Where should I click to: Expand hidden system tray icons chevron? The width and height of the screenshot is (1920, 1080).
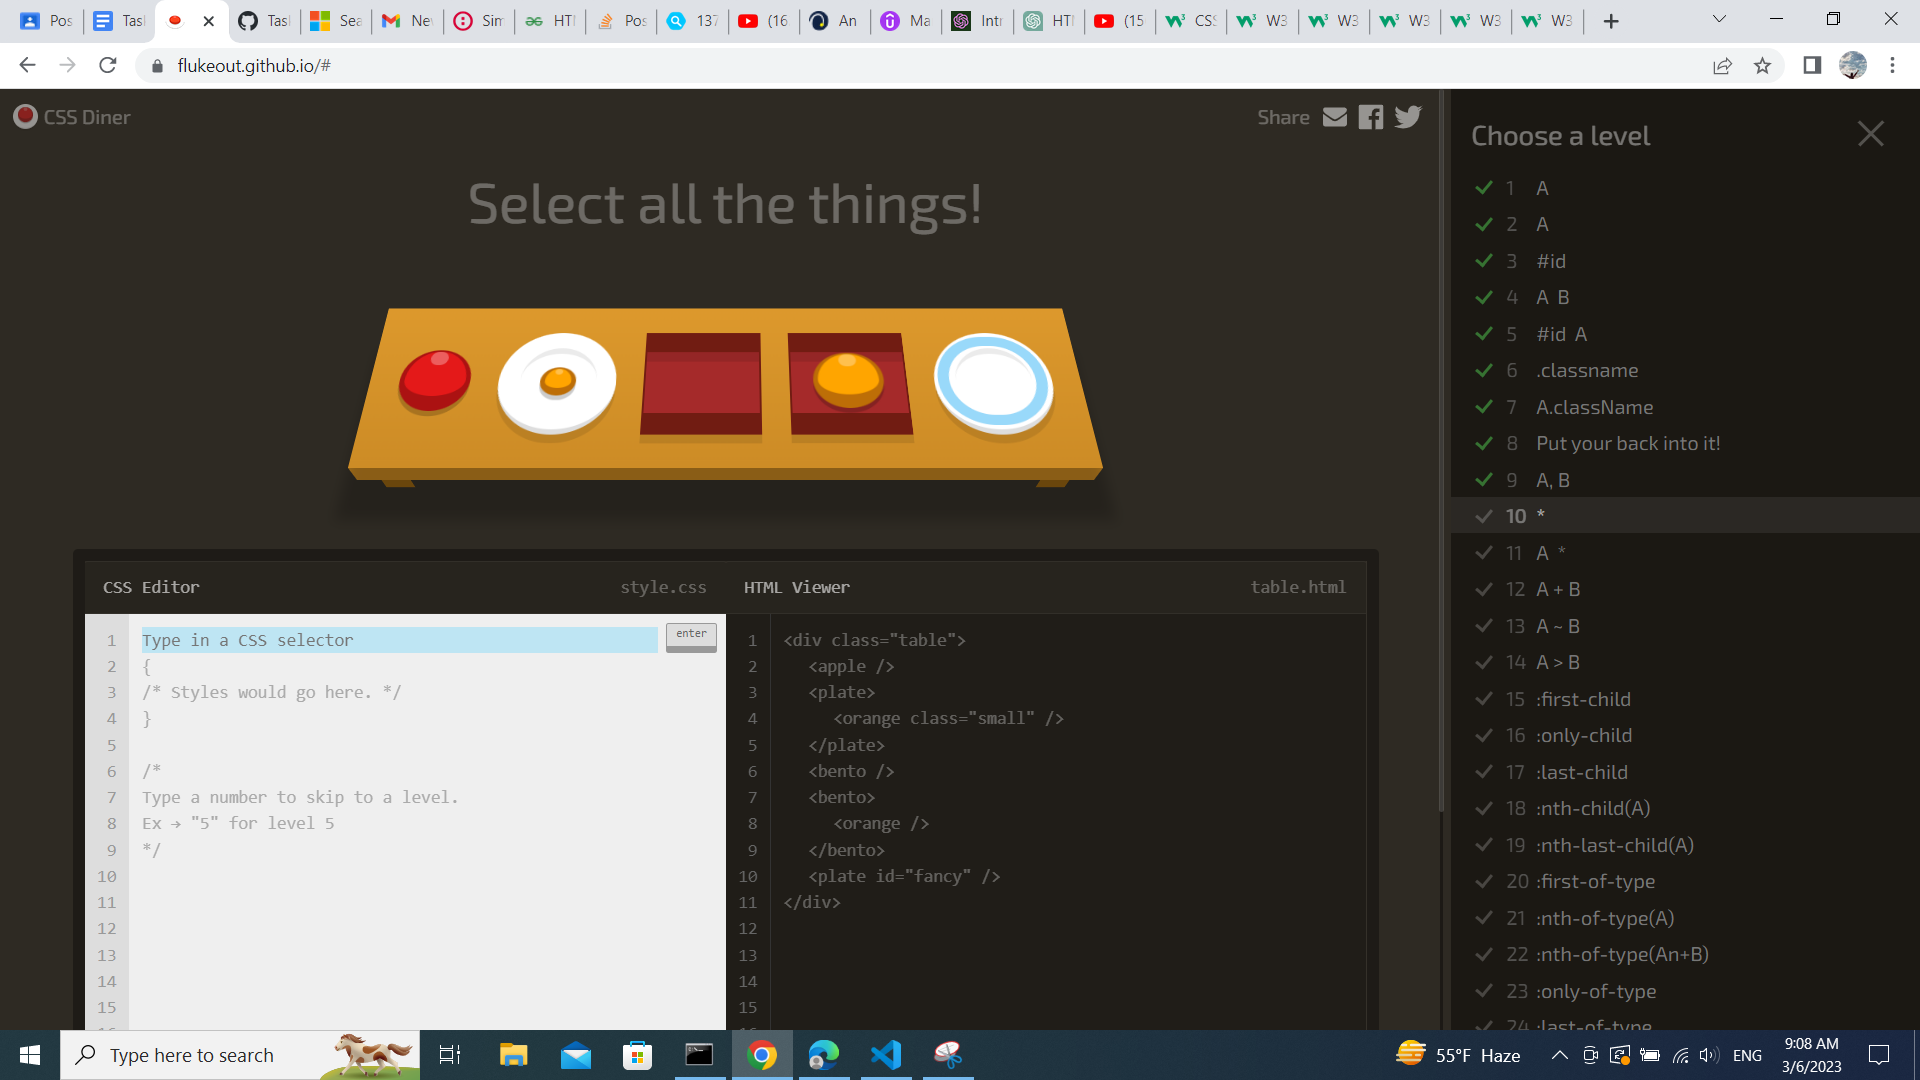(x=1559, y=1055)
